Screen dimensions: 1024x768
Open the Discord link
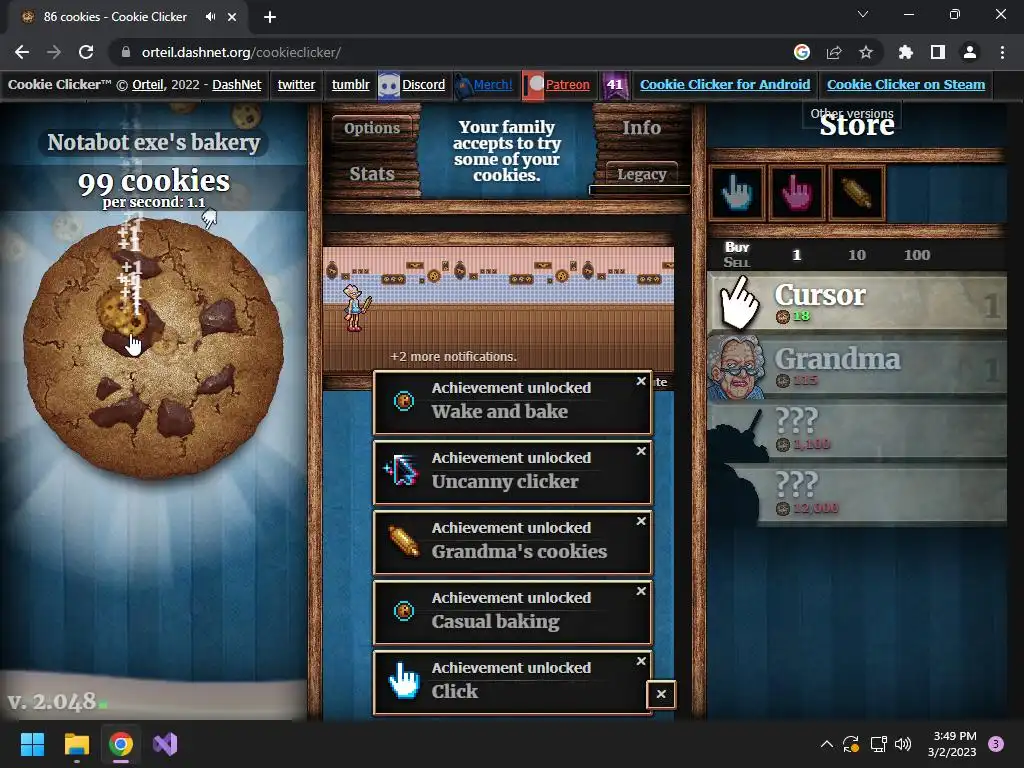423,84
